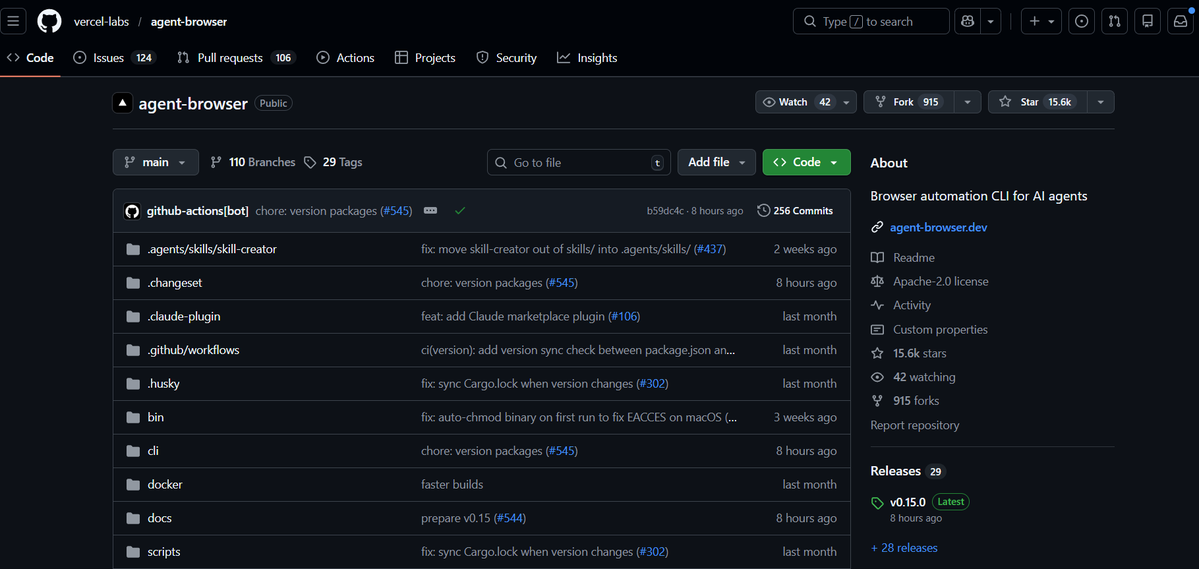Open the 'faster builds' commit message
The image size is (1199, 569).
click(452, 485)
